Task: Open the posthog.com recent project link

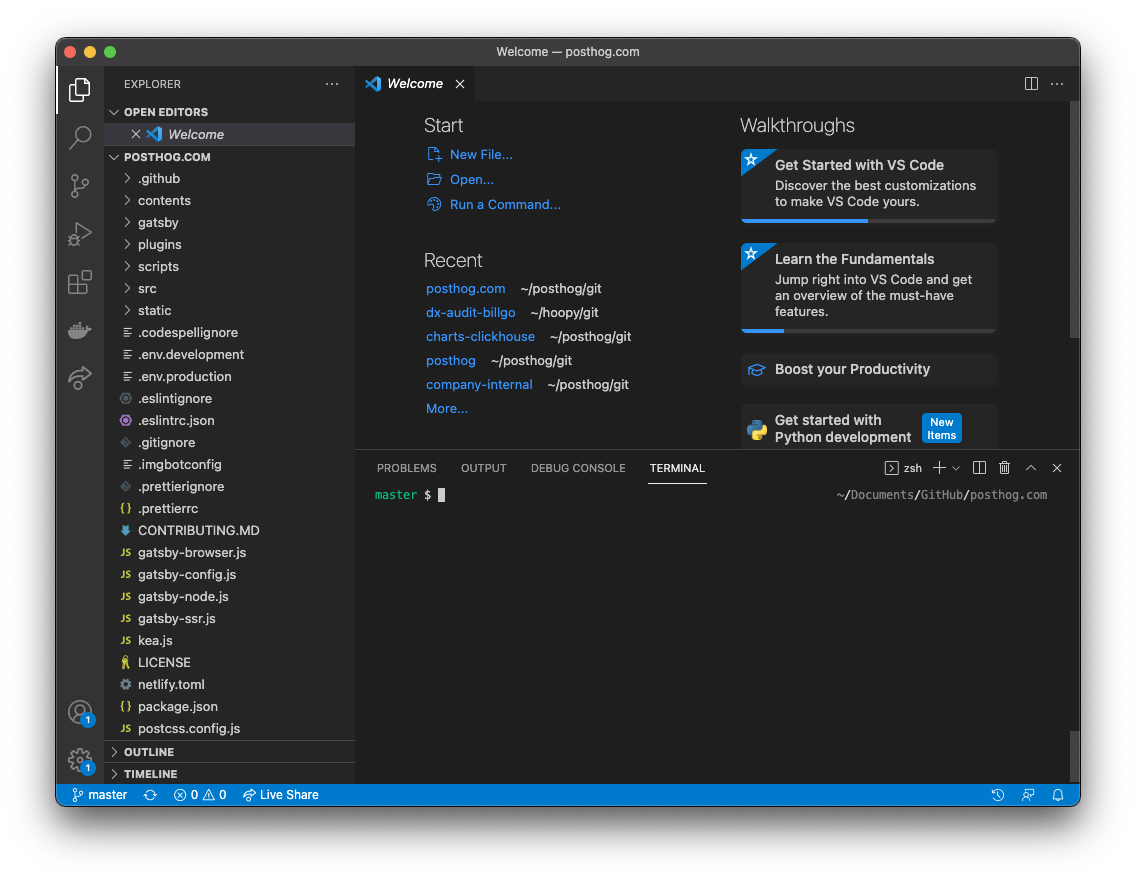Action: (466, 288)
